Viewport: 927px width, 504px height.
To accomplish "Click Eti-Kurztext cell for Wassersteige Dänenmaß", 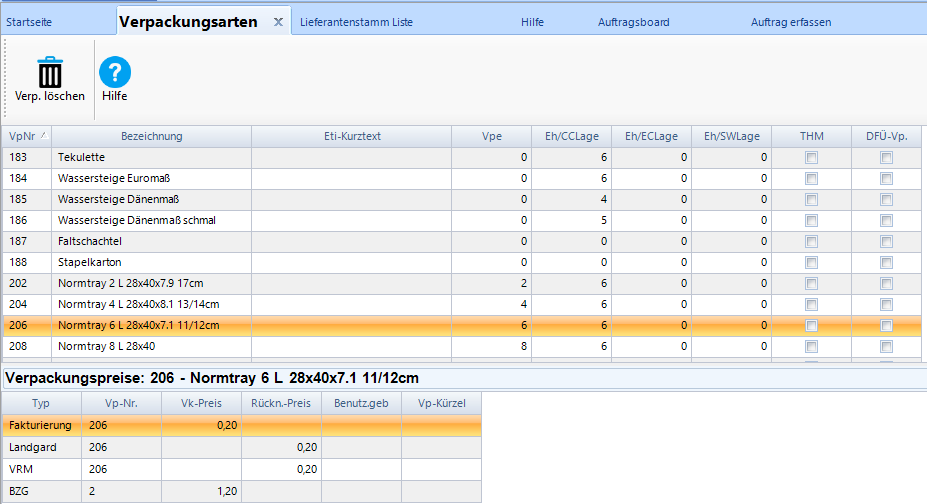I will point(351,199).
